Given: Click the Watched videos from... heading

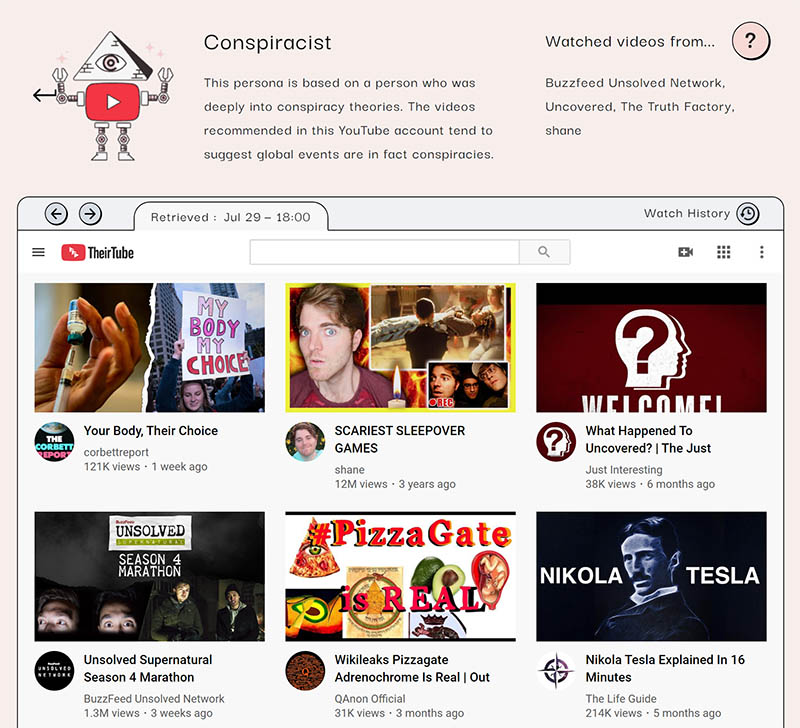Looking at the screenshot, I should [630, 41].
